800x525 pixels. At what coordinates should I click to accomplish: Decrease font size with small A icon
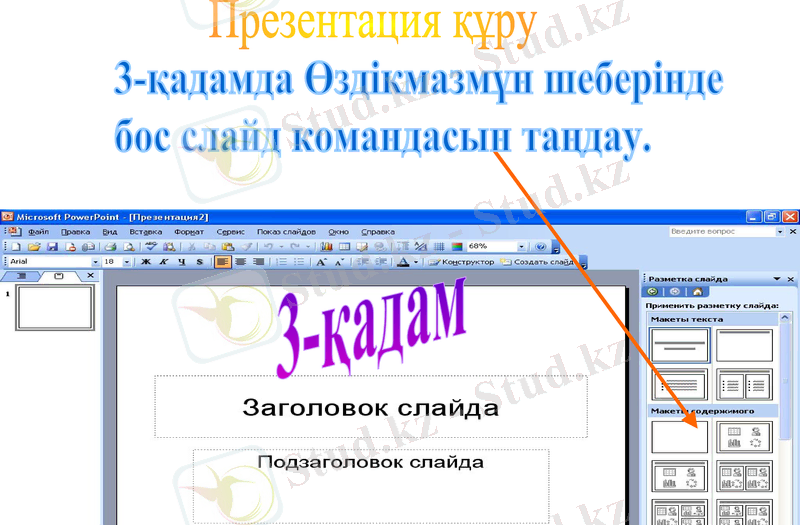(x=339, y=262)
